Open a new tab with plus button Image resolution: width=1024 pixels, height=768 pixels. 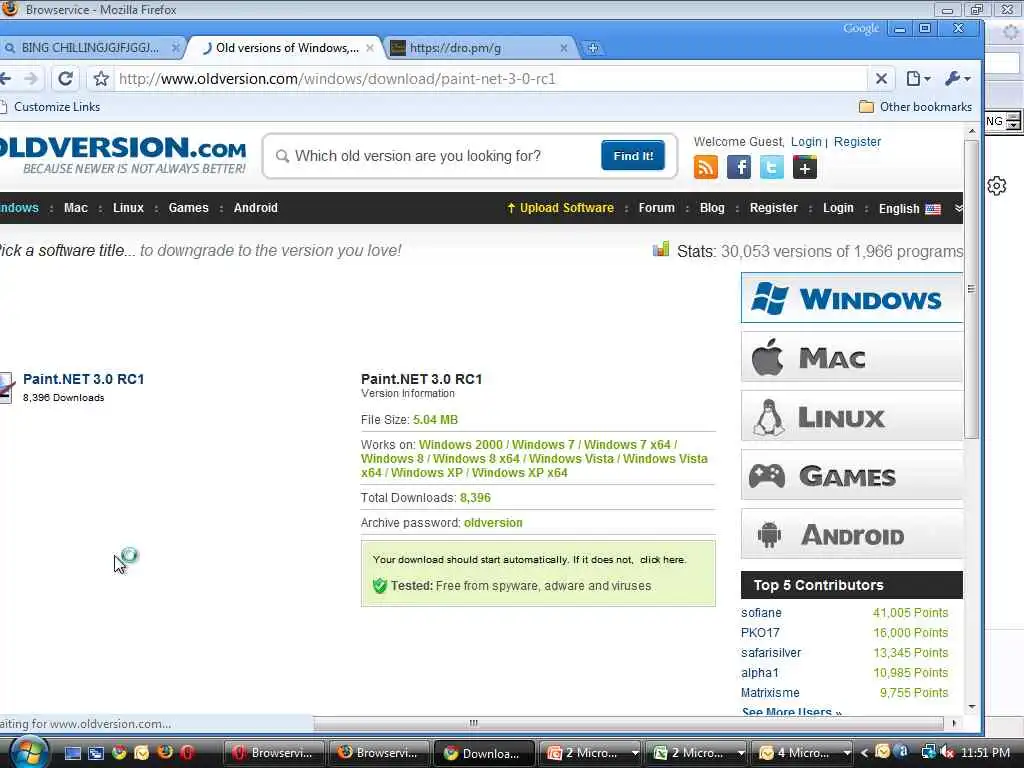[x=593, y=48]
